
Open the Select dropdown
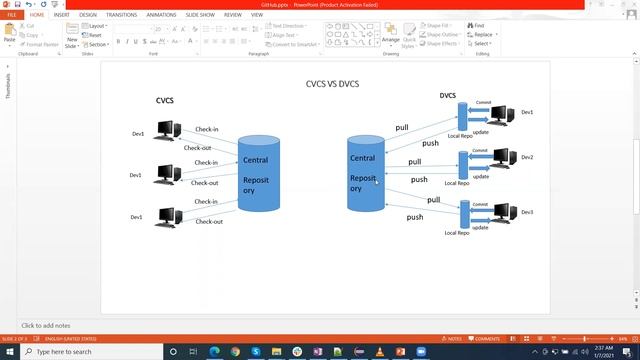point(480,44)
